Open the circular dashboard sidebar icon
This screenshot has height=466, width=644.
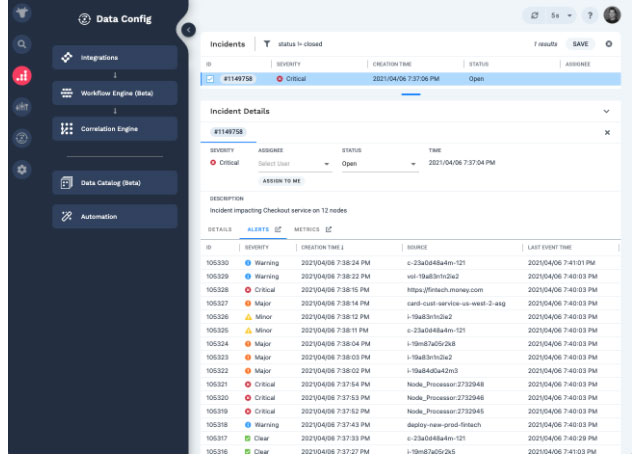tap(22, 138)
